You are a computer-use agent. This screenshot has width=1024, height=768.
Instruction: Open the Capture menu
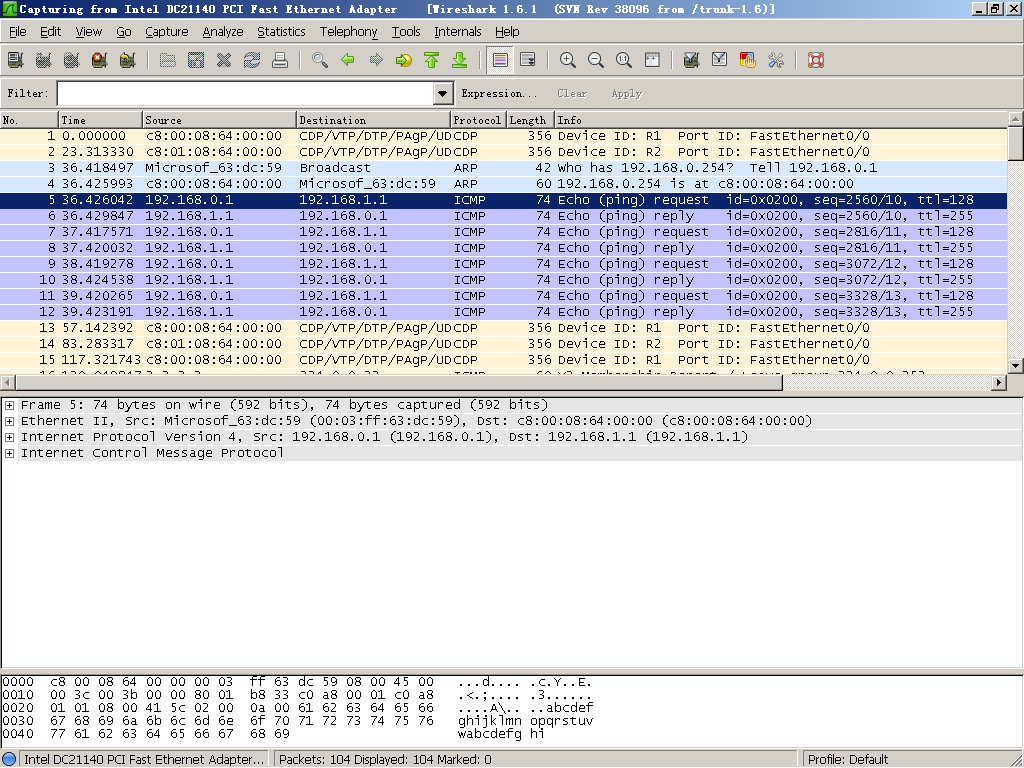point(167,31)
